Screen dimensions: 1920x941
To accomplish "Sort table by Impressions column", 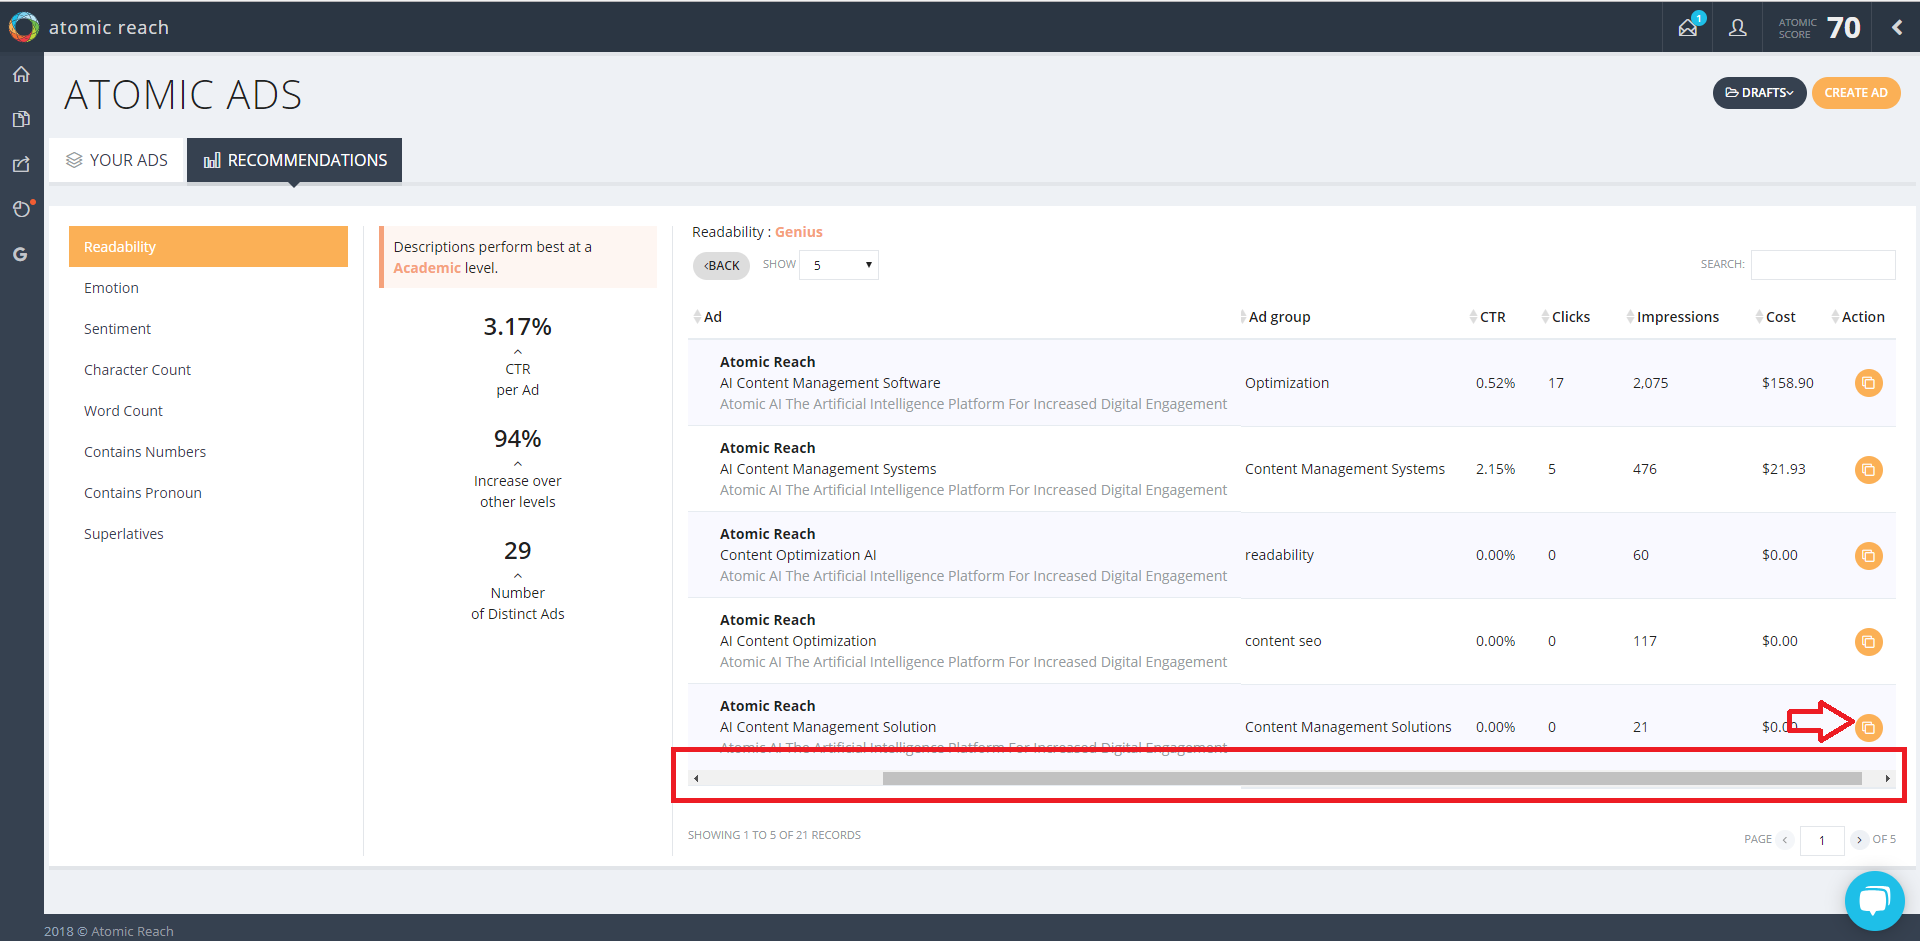I will pyautogui.click(x=1672, y=317).
